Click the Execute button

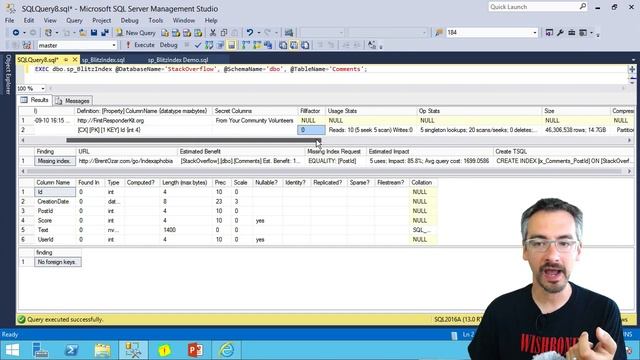tap(140, 45)
